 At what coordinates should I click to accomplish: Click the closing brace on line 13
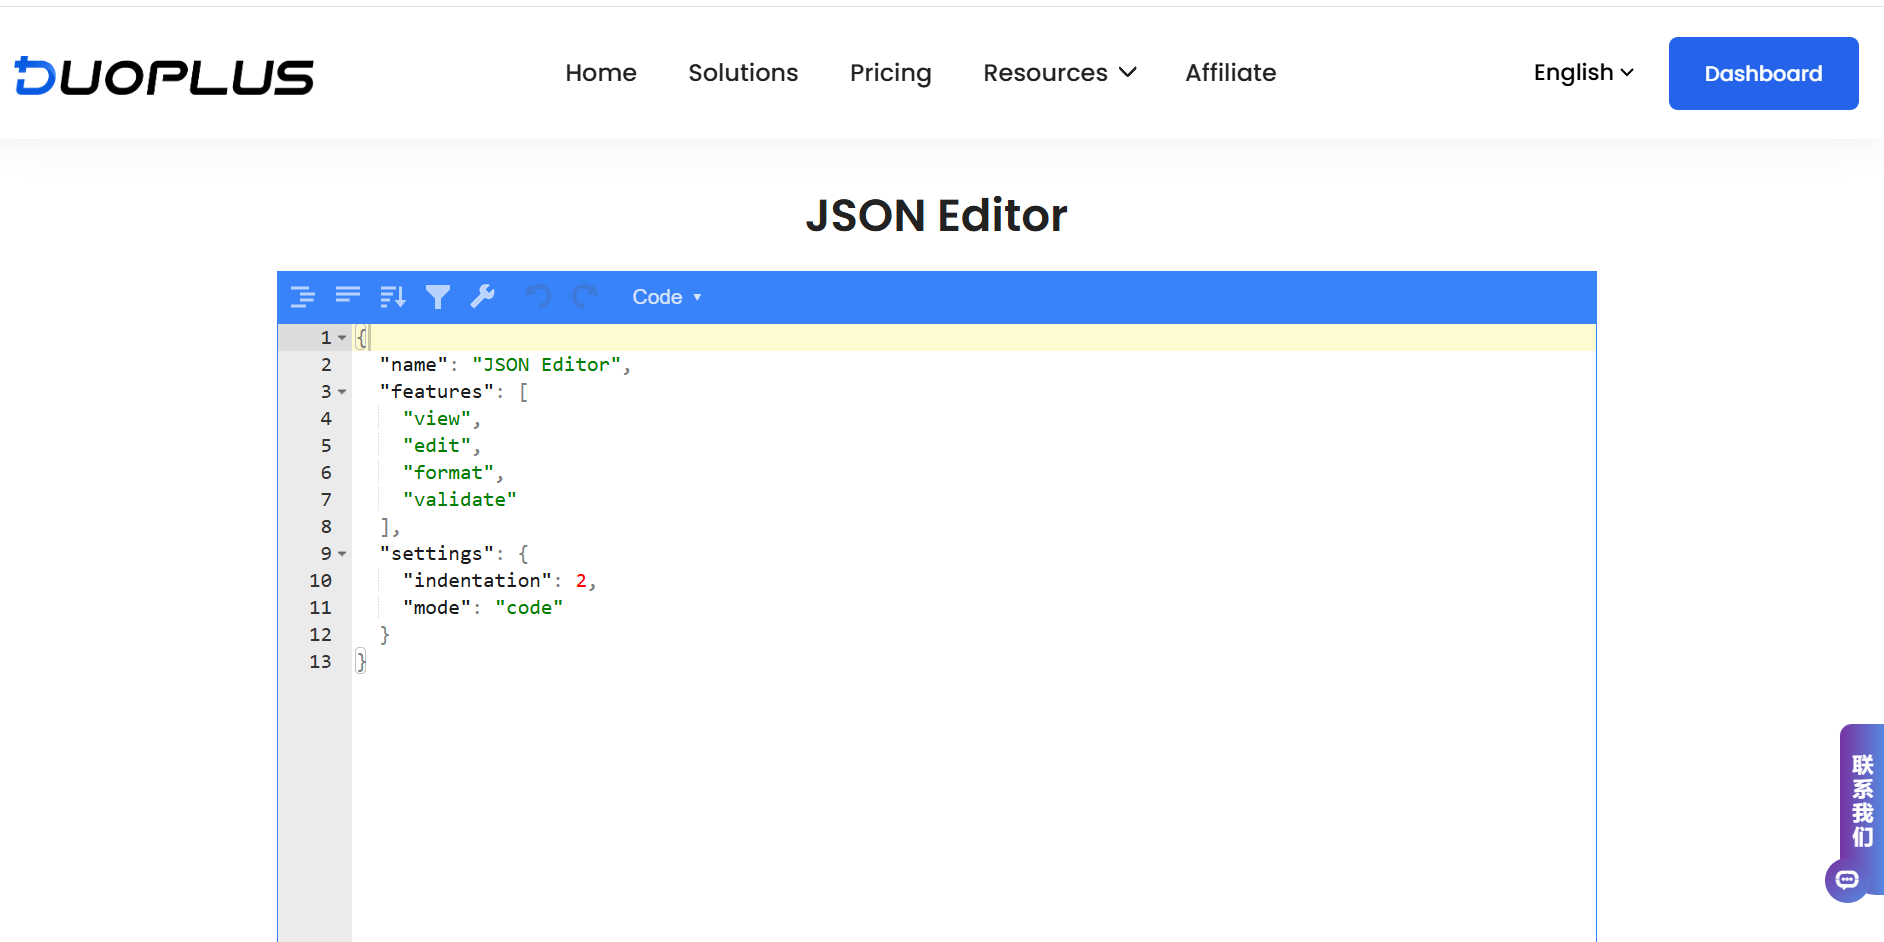(x=361, y=662)
